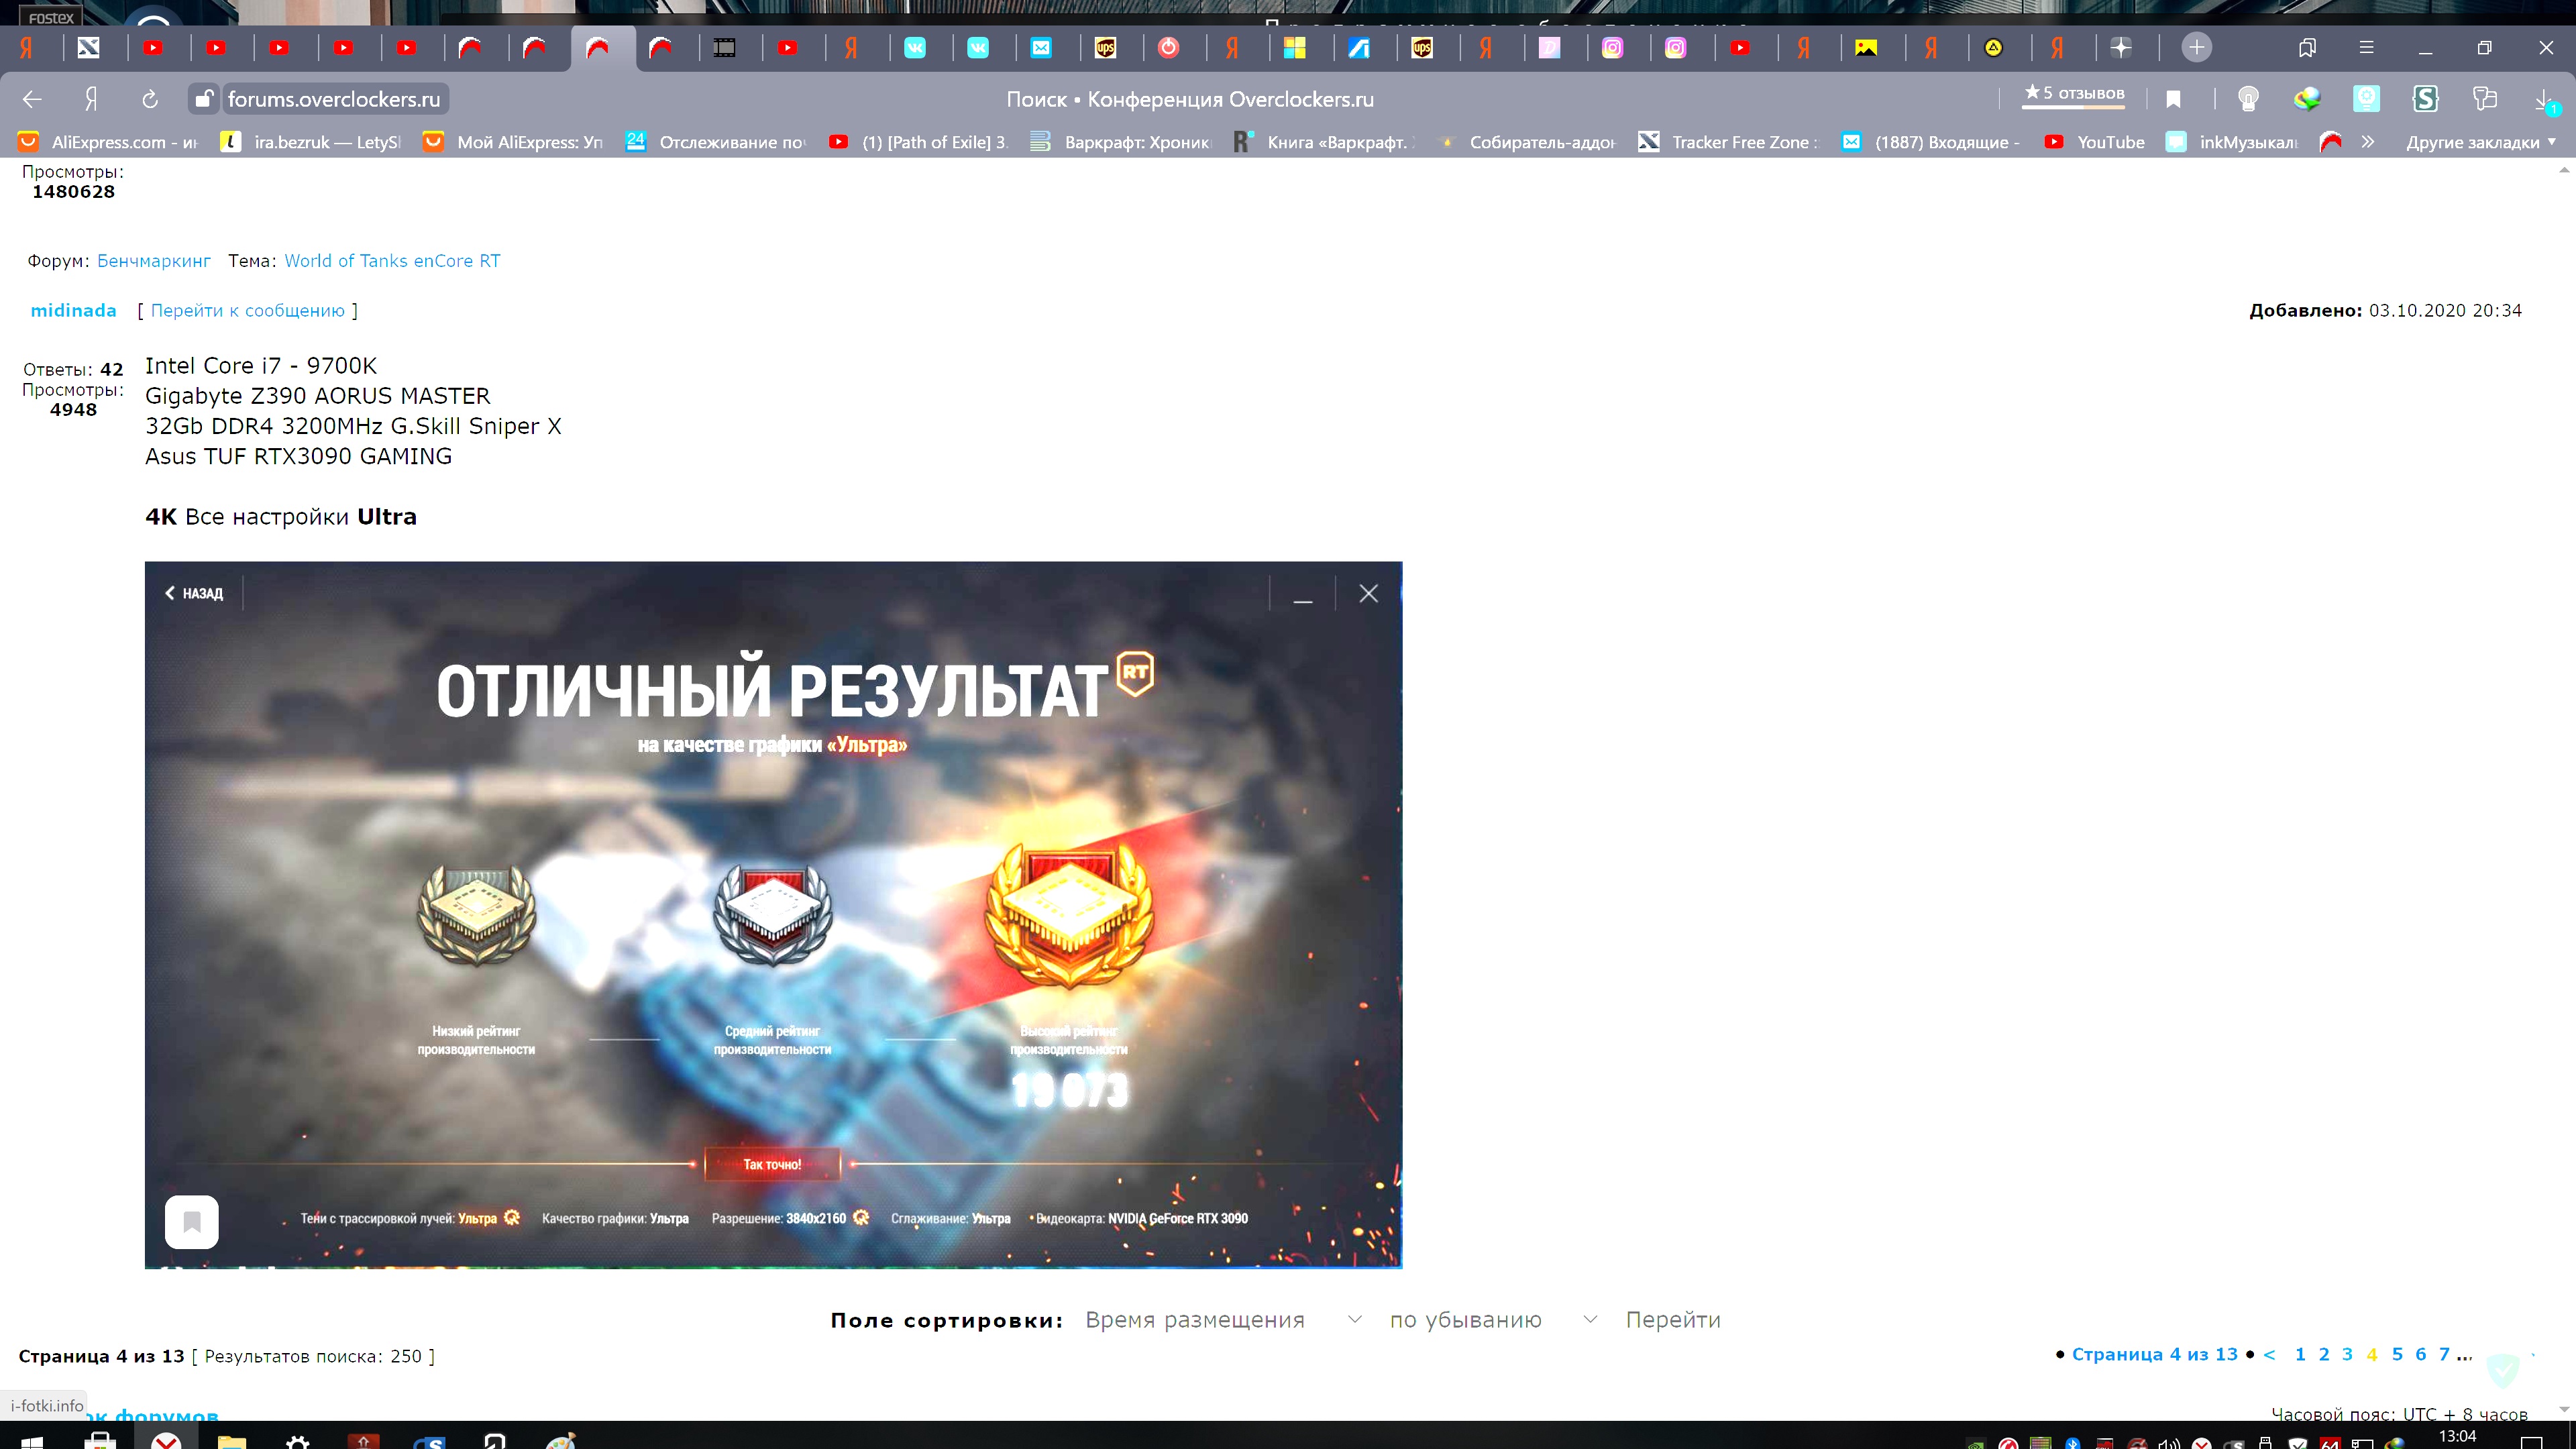Click the Stylus S extension icon
This screenshot has height=1449, width=2576.
pos(2425,99)
